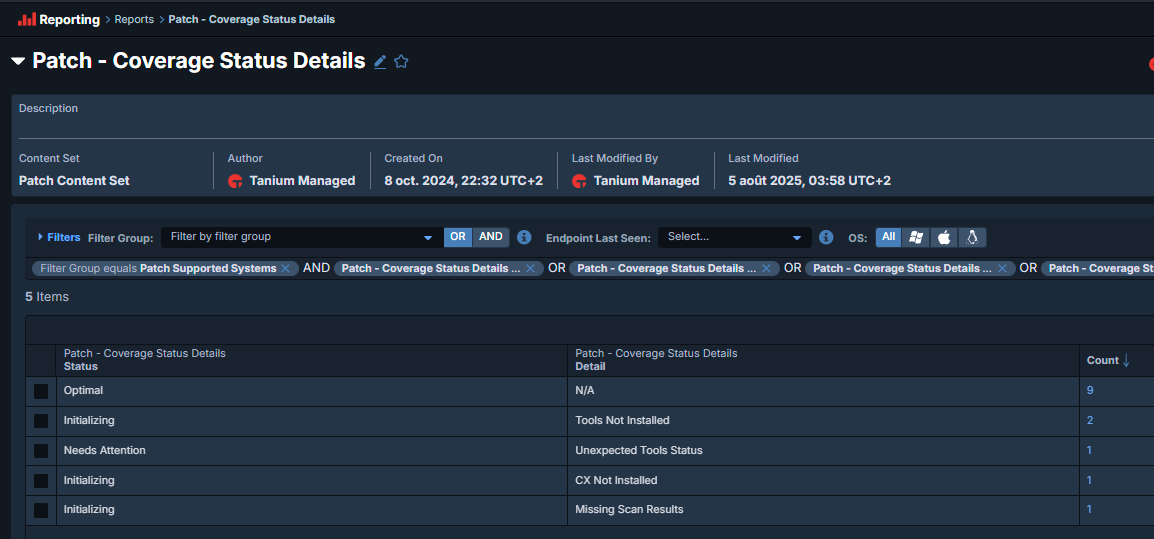The height and width of the screenshot is (539, 1154).
Task: Open the Endpoint Last Seen dropdown
Action: pyautogui.click(x=734, y=237)
